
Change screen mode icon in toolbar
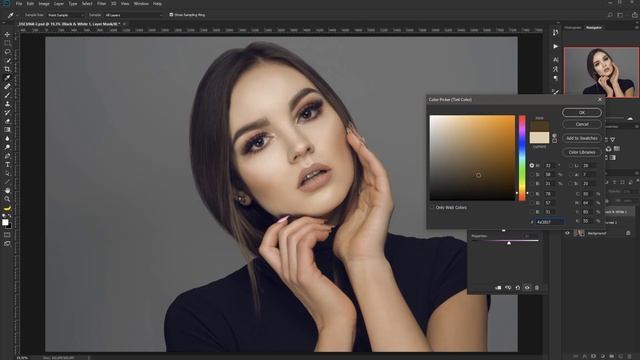click(x=7, y=244)
